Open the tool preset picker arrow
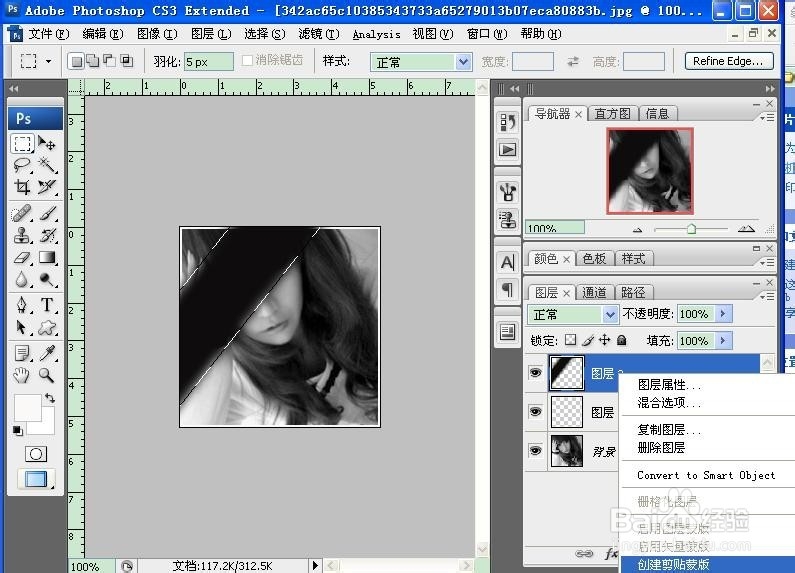Image resolution: width=795 pixels, height=573 pixels. pyautogui.click(x=49, y=61)
